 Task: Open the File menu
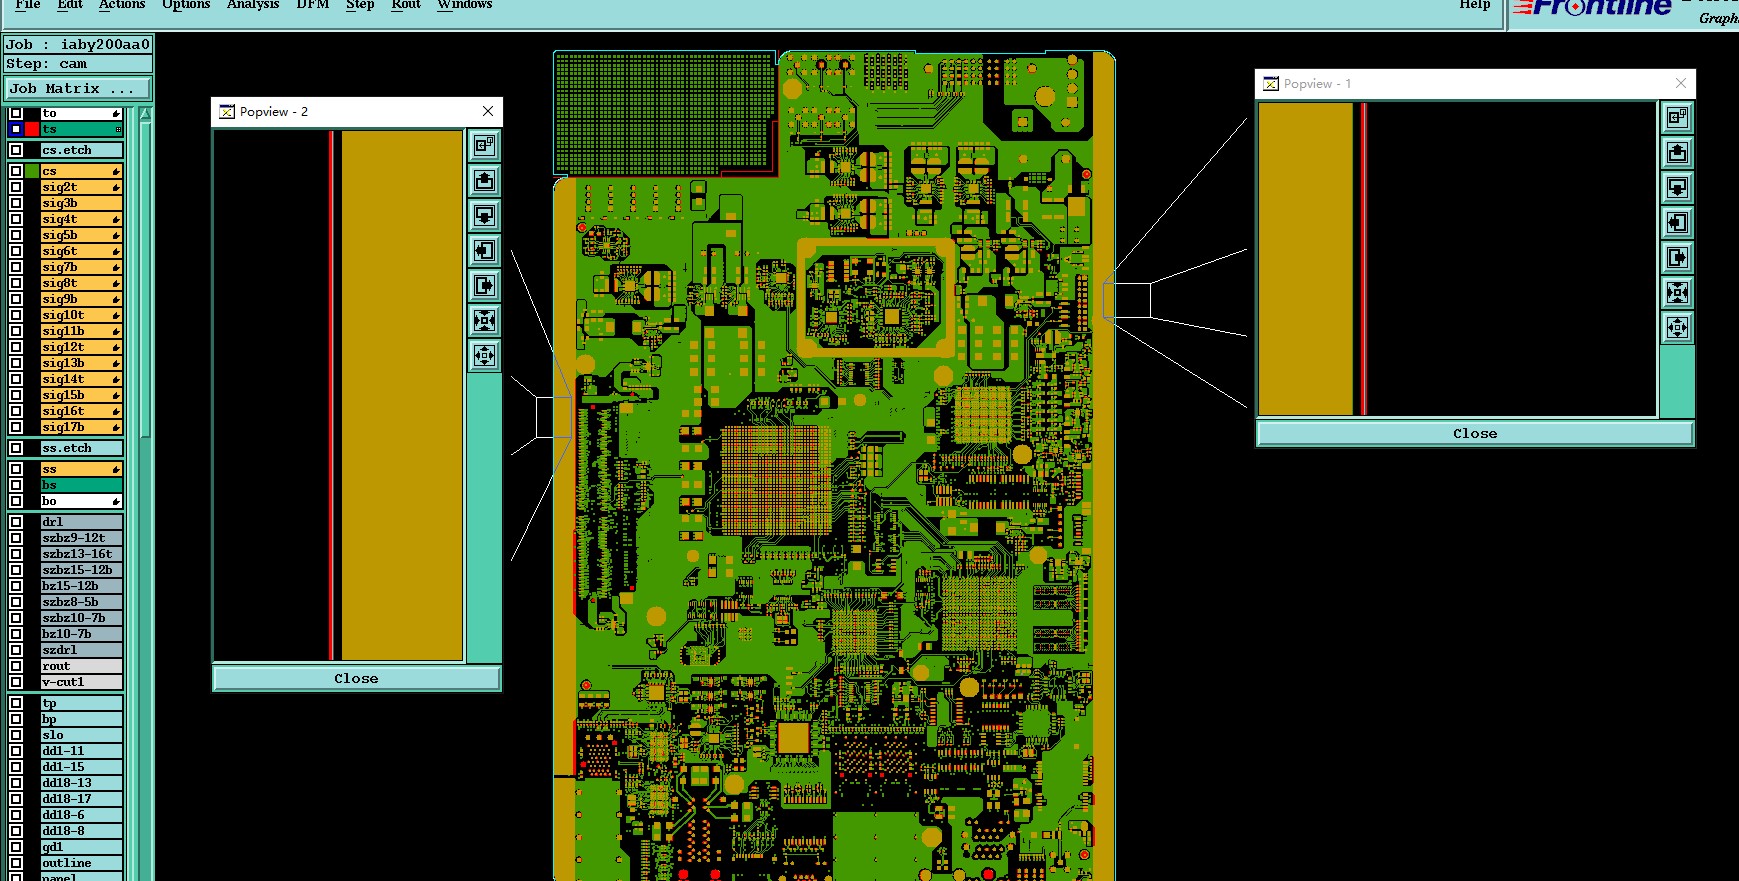pos(28,5)
